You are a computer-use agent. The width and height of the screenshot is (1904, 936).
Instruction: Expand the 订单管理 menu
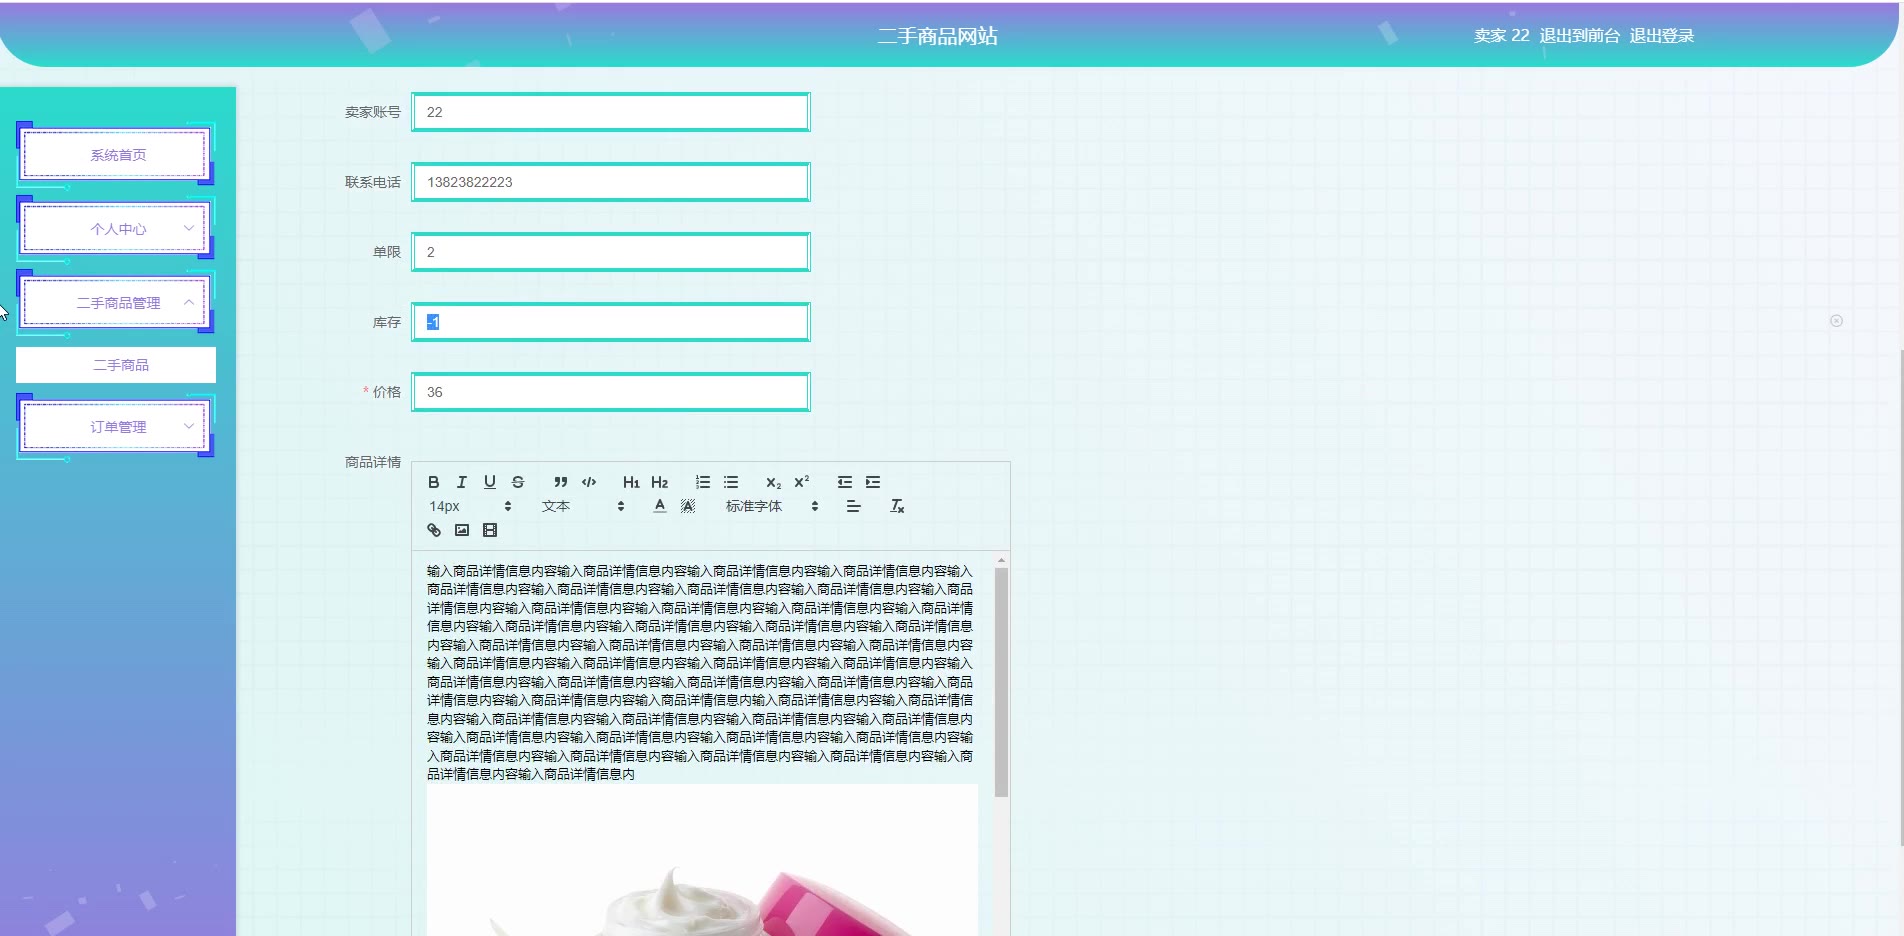tap(116, 427)
